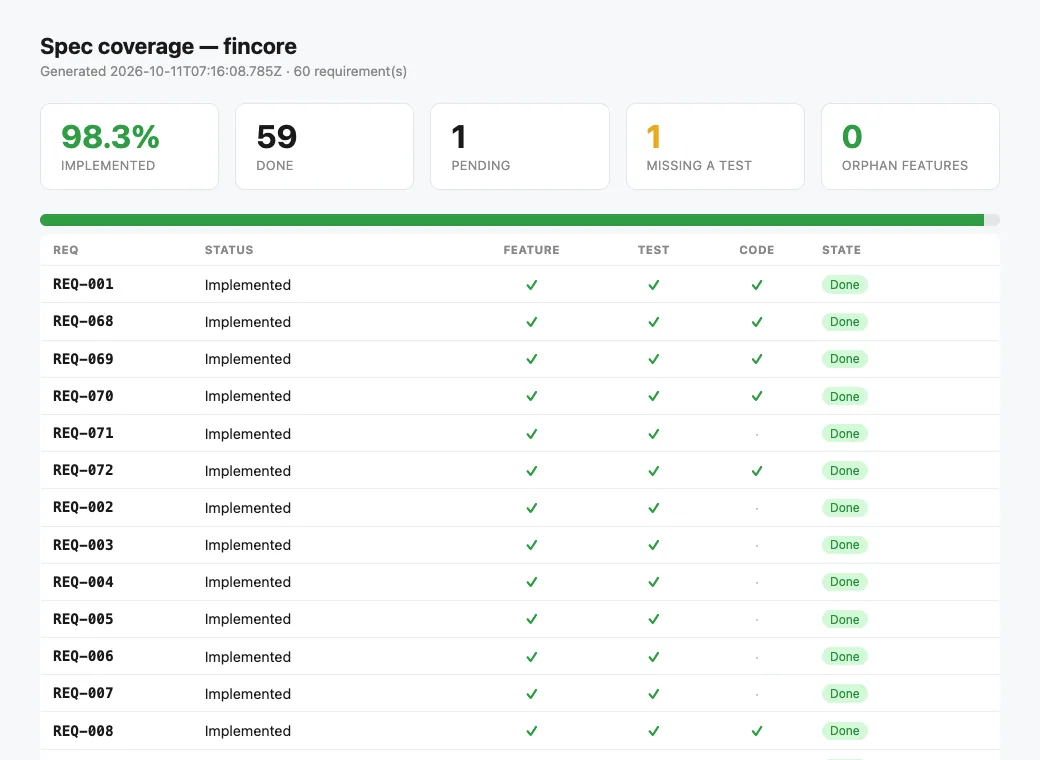This screenshot has width=1040, height=760.
Task: Select the Code checkmark in the REQ-068 row
Action: [757, 322]
